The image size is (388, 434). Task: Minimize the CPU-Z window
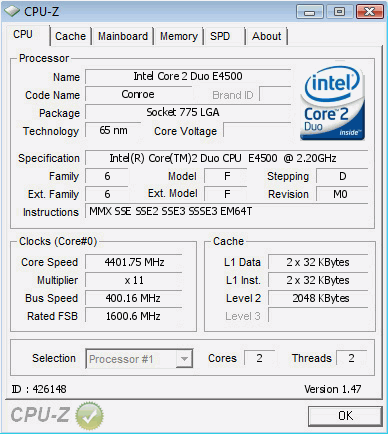[x=310, y=12]
